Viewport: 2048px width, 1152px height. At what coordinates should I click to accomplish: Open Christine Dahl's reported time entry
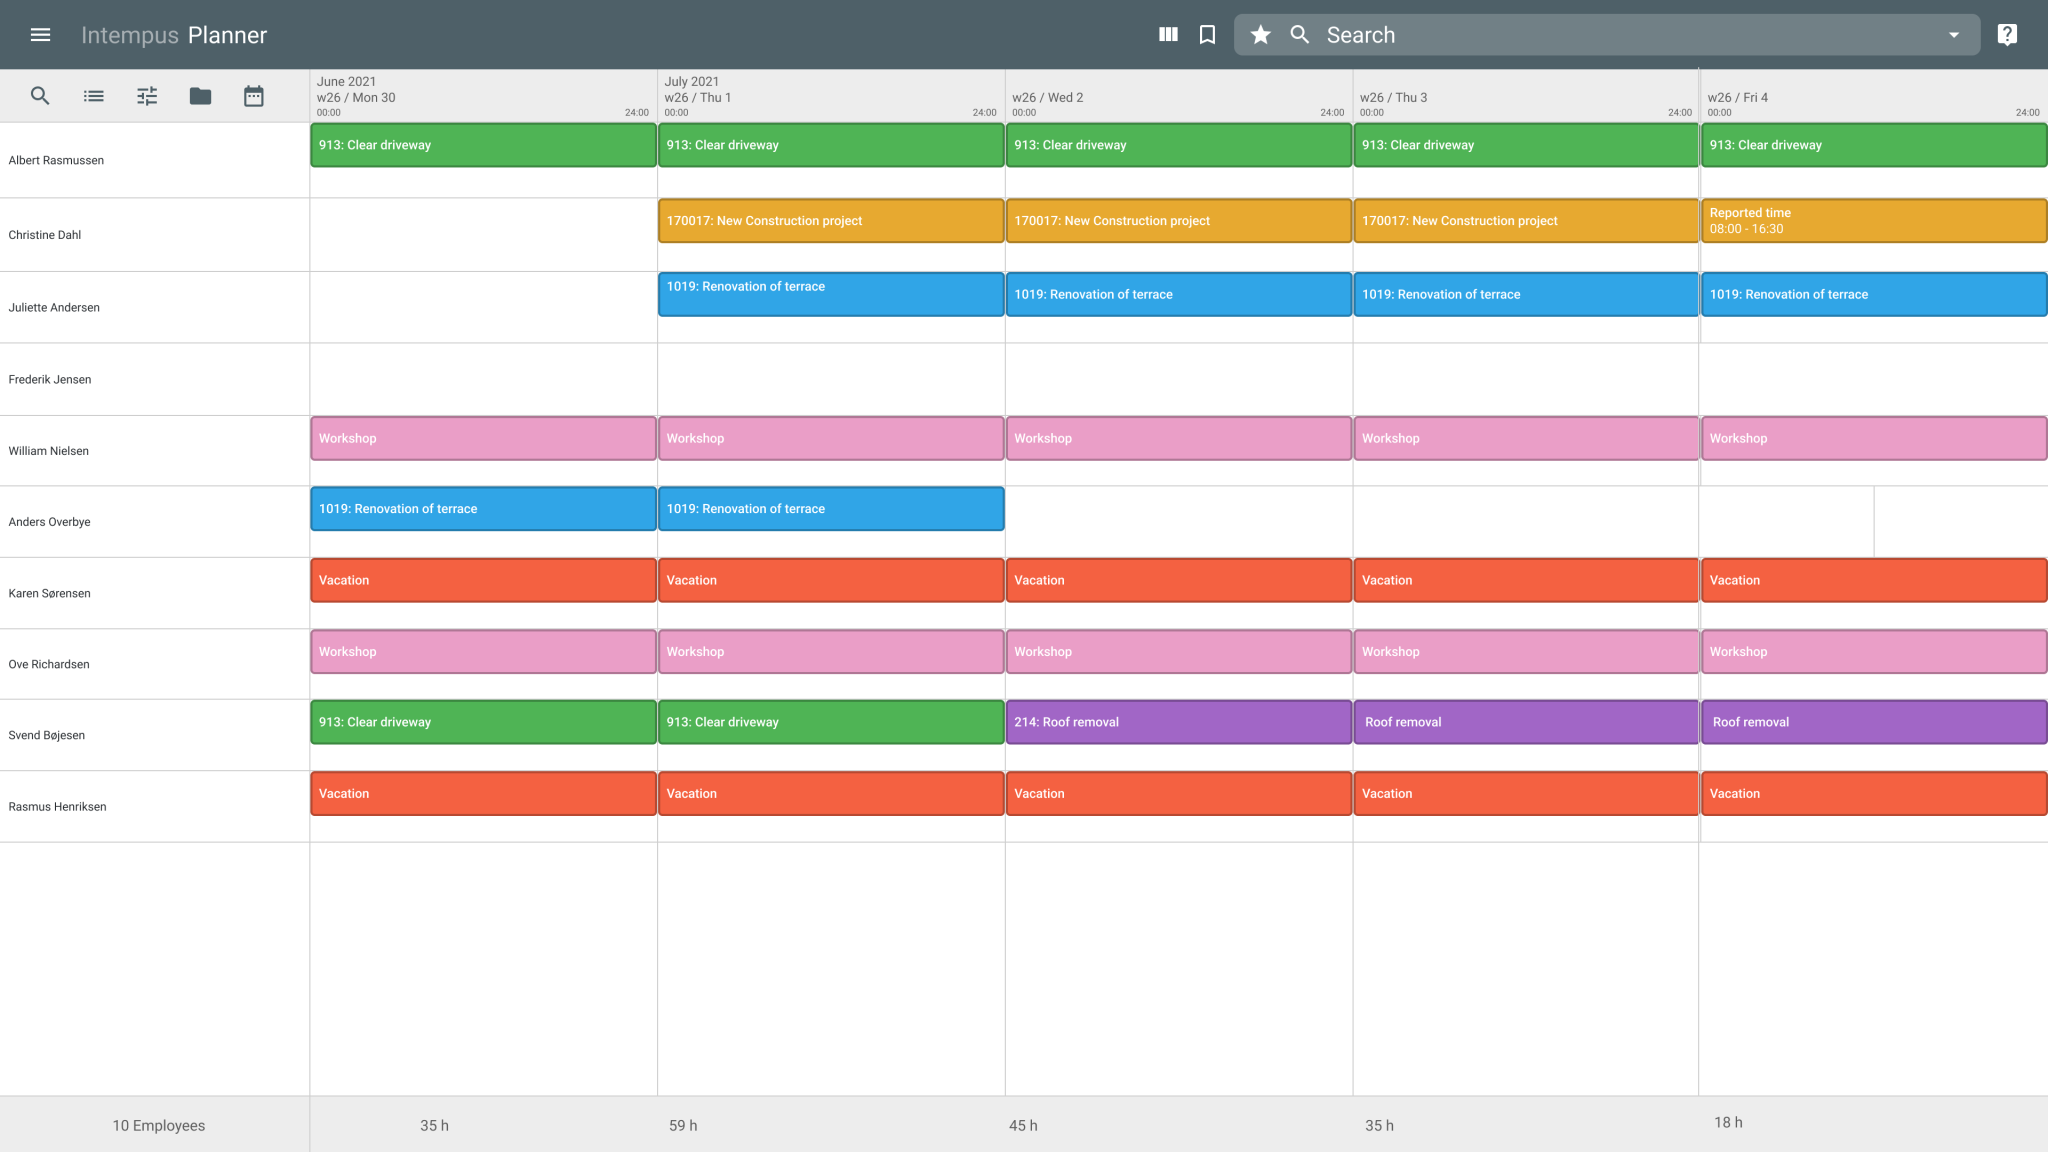coord(1873,220)
